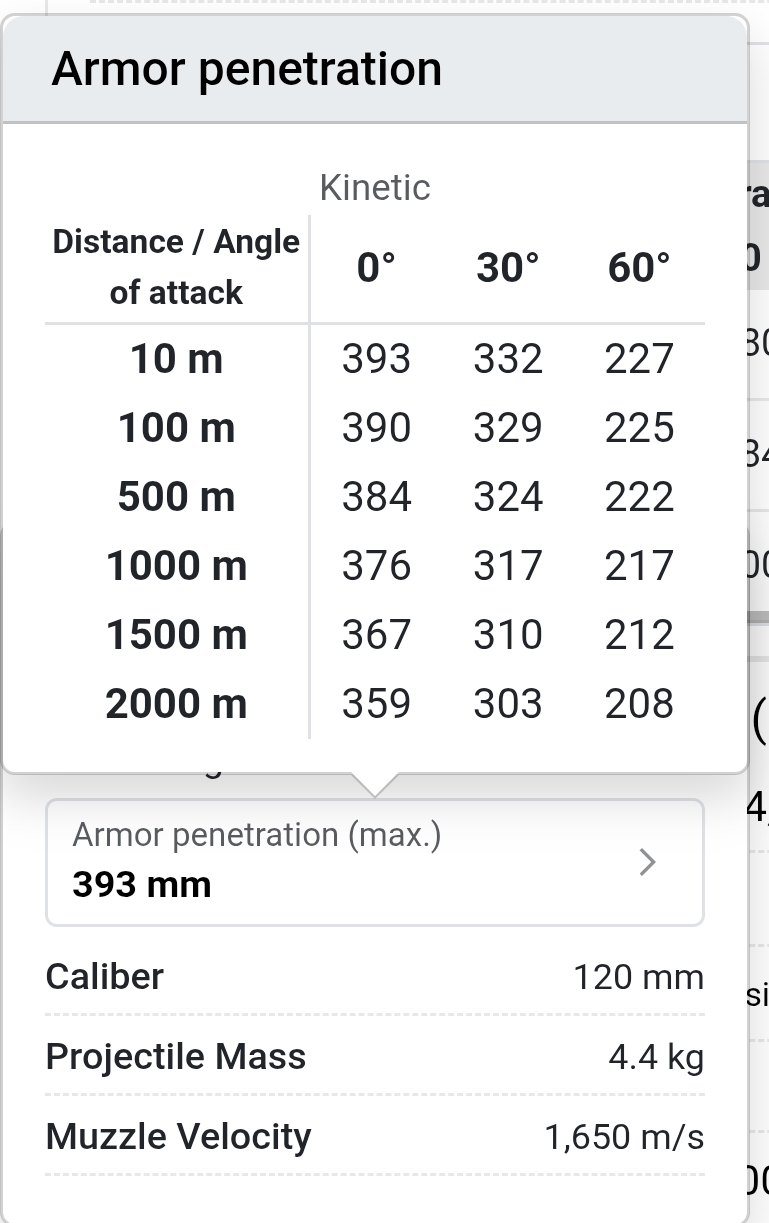Open the Armor penetration (max.) 393 mm box
The image size is (769, 1223).
click(x=375, y=862)
